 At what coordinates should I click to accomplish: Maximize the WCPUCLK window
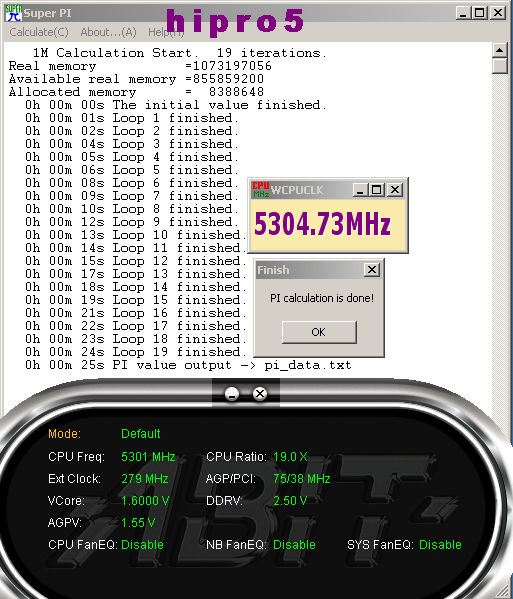tap(376, 189)
